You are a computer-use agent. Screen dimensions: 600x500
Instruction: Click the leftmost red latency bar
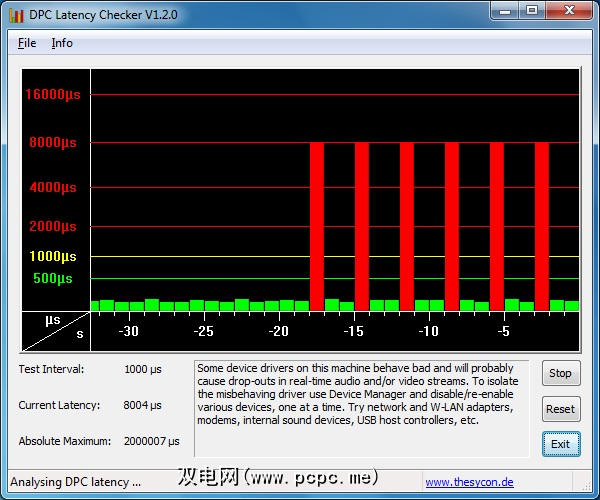pos(316,226)
